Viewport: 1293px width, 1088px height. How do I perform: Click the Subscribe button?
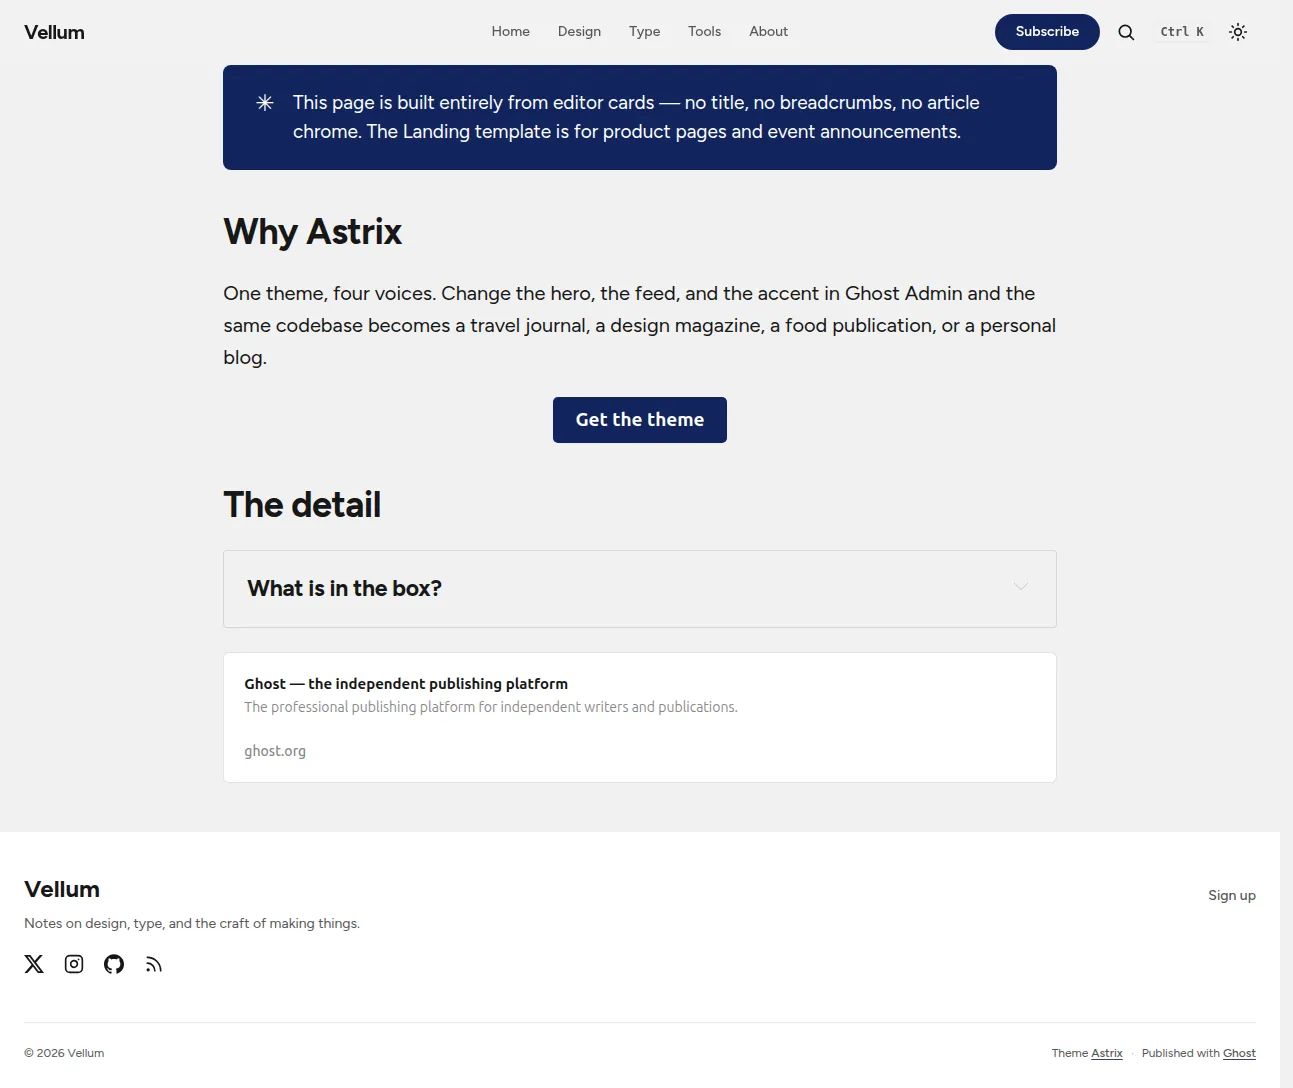[x=1047, y=32]
